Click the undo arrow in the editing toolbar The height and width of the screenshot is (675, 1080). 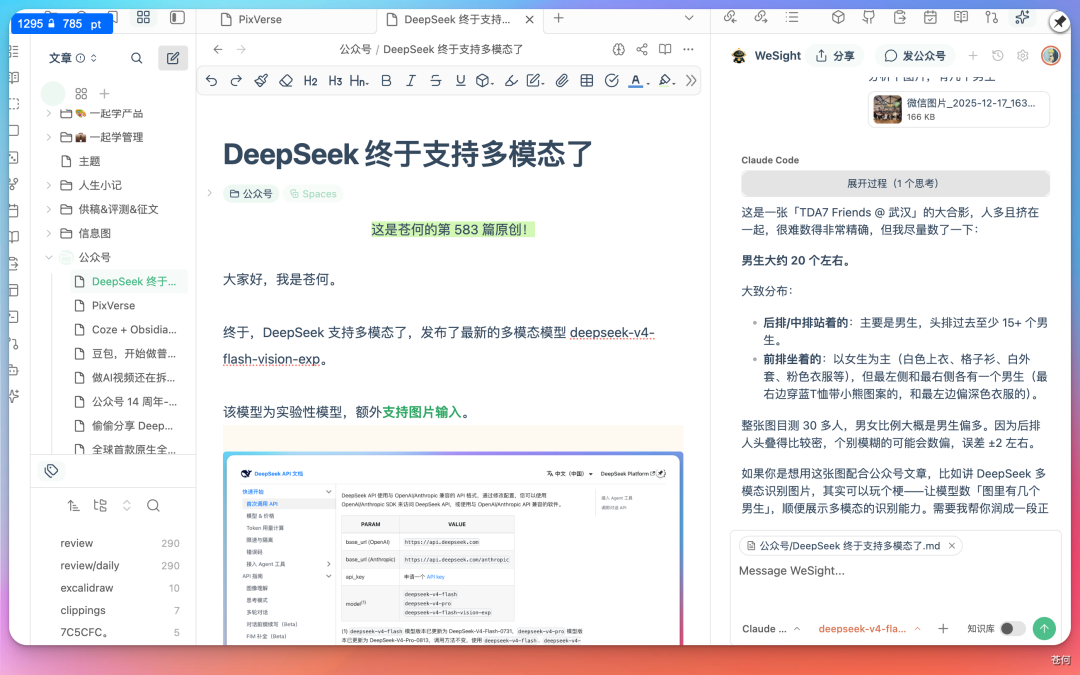[211, 81]
